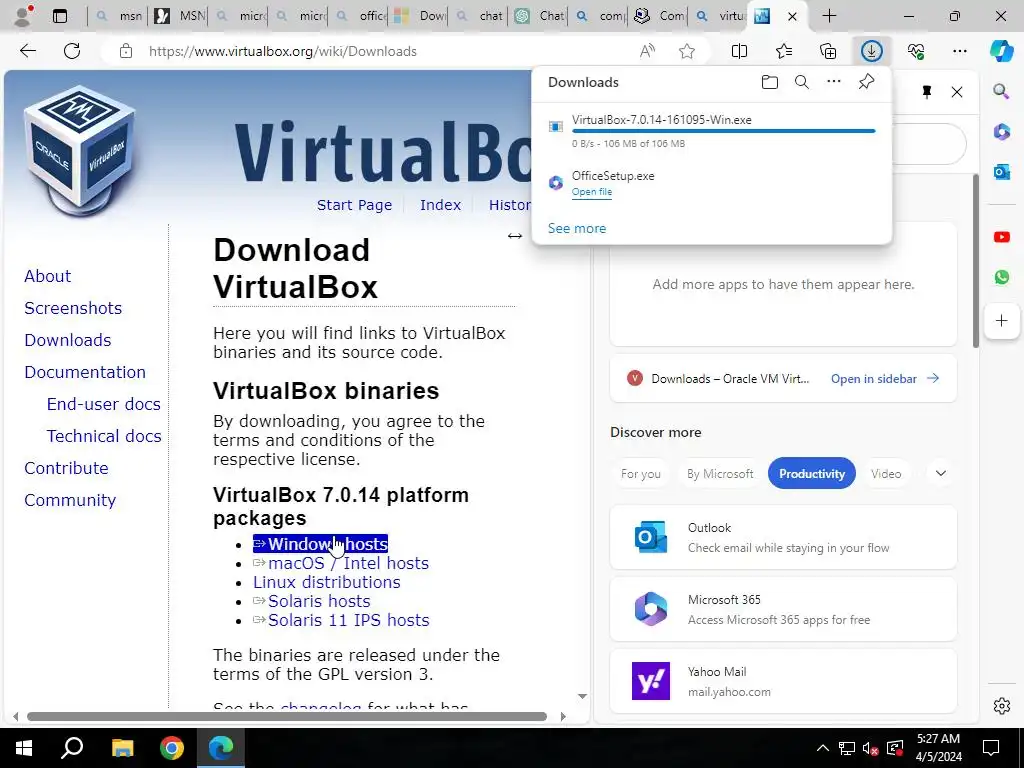Screen dimensions: 1024x768
Task: Open the Read aloud icon in address bar
Action: [x=647, y=51]
